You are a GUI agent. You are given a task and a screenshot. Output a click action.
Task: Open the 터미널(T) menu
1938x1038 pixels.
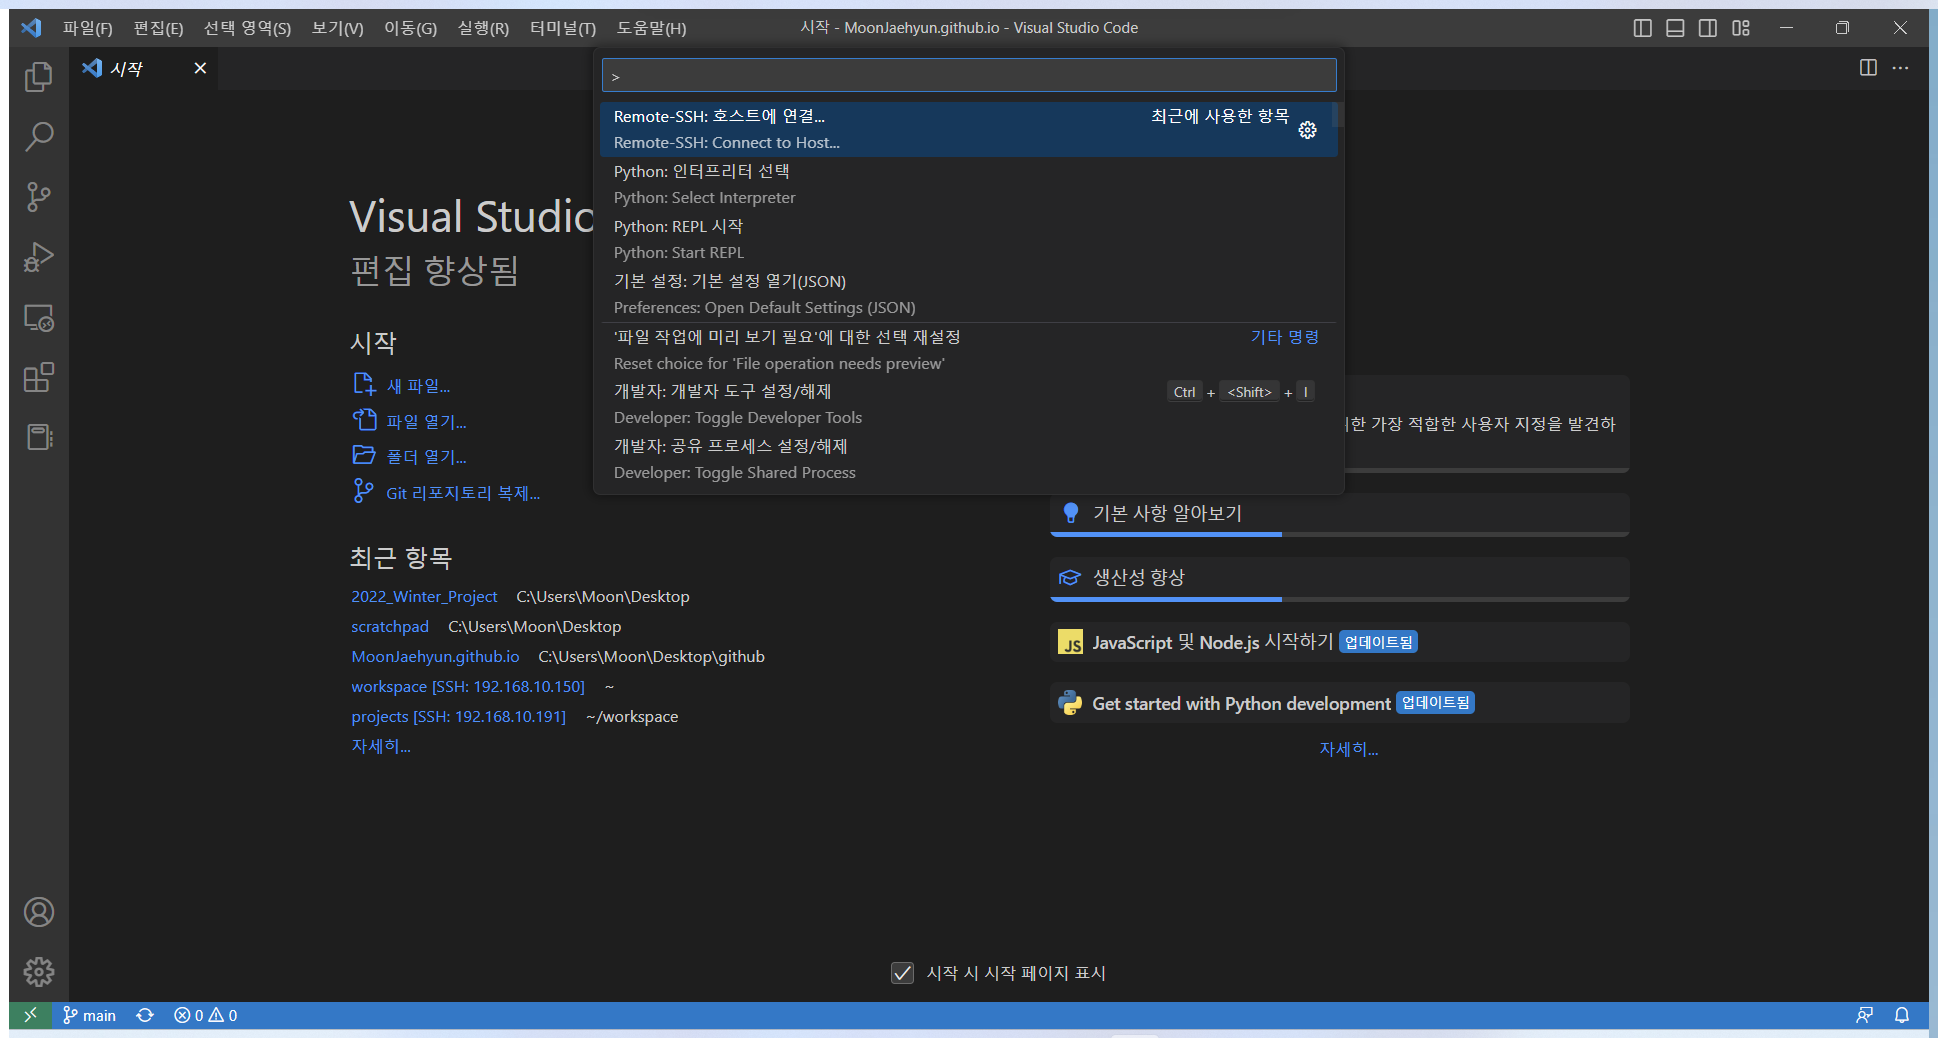(562, 28)
